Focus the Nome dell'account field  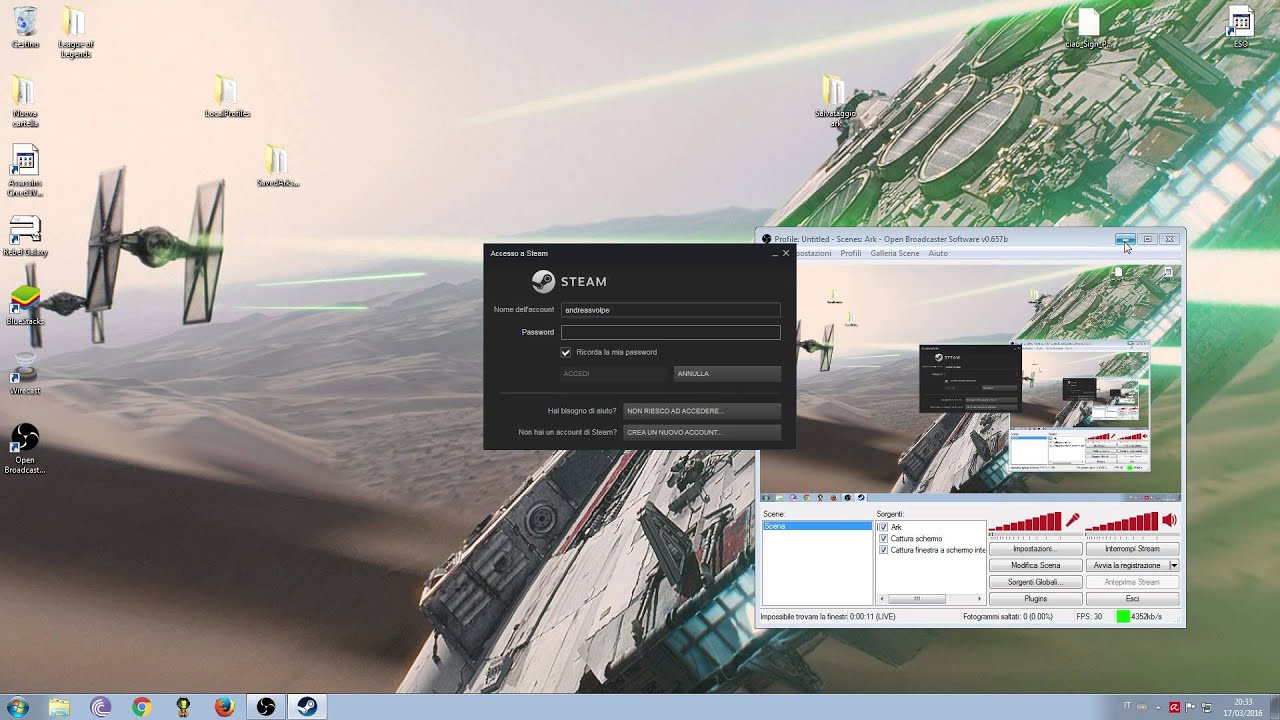point(670,310)
